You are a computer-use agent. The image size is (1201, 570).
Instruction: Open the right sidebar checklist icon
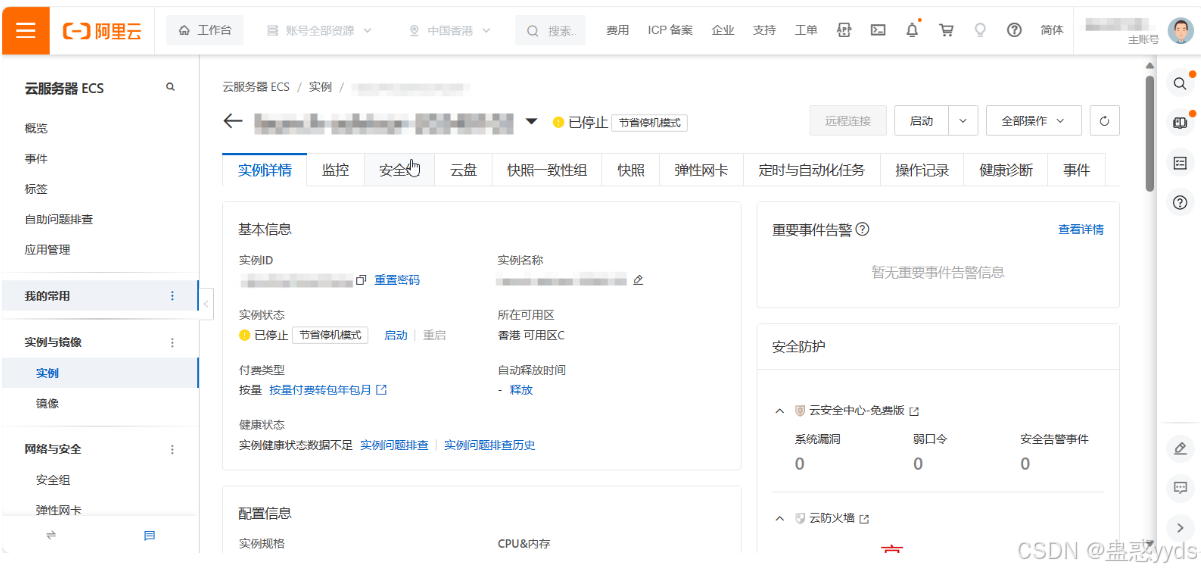[1180, 163]
